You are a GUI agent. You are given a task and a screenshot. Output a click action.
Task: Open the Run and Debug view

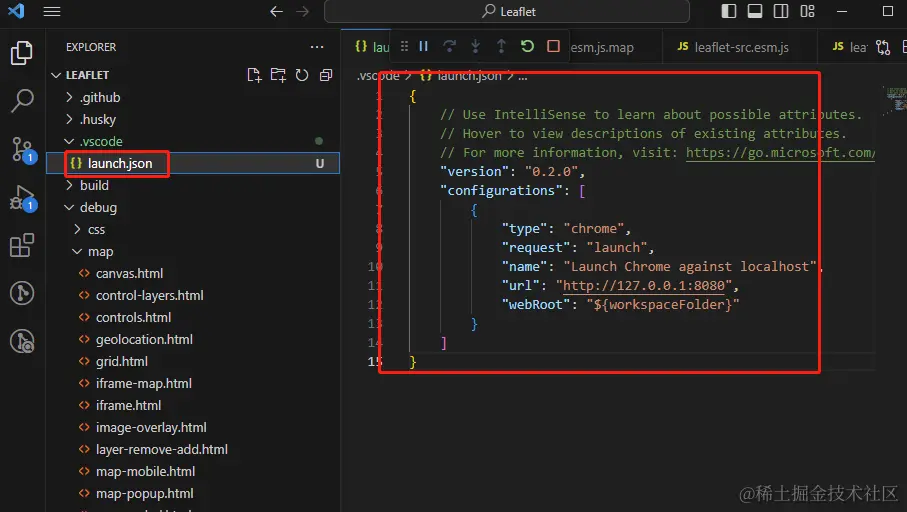(21, 197)
